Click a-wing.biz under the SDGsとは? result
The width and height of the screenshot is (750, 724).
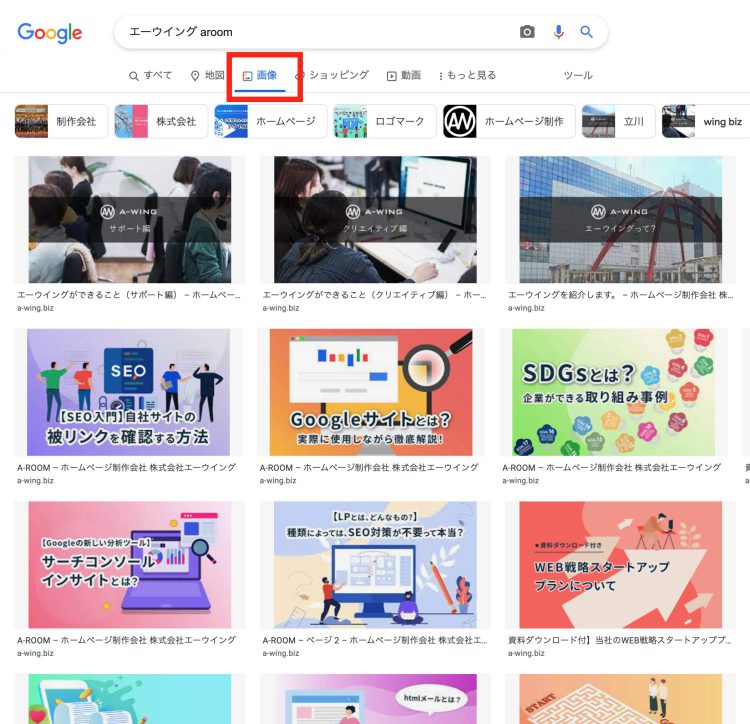point(520,481)
